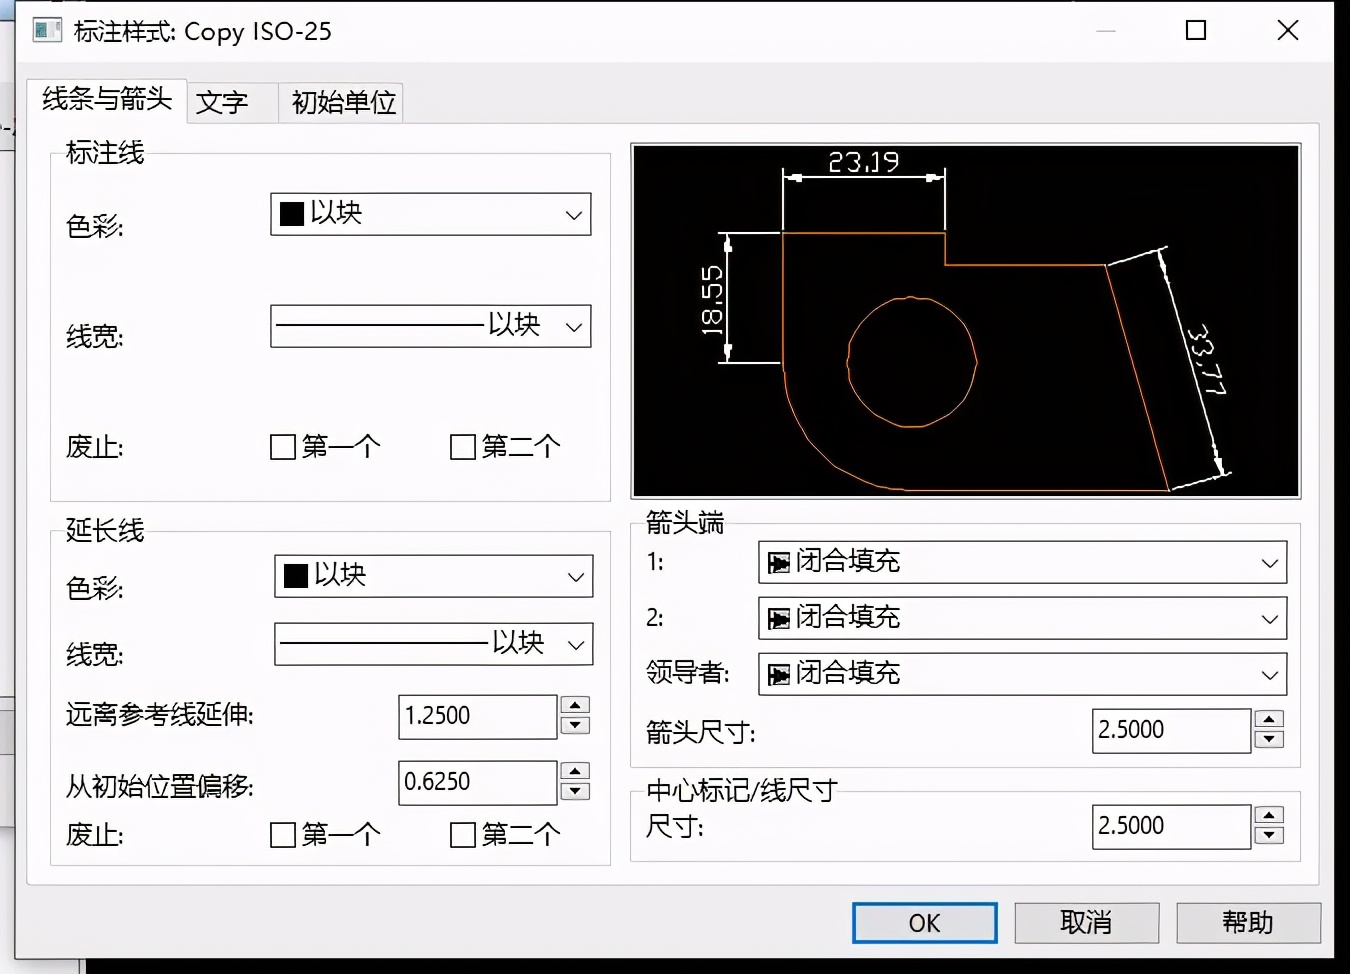The width and height of the screenshot is (1350, 974).
Task: Decrease 从初始位置偏移 with down arrow
Action: coord(575,792)
